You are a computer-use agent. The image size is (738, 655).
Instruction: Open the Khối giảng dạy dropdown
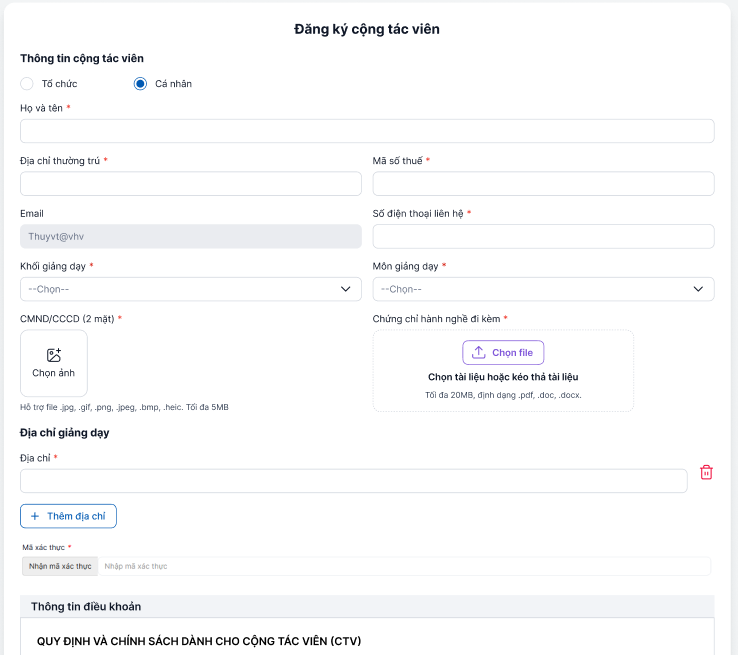click(190, 289)
